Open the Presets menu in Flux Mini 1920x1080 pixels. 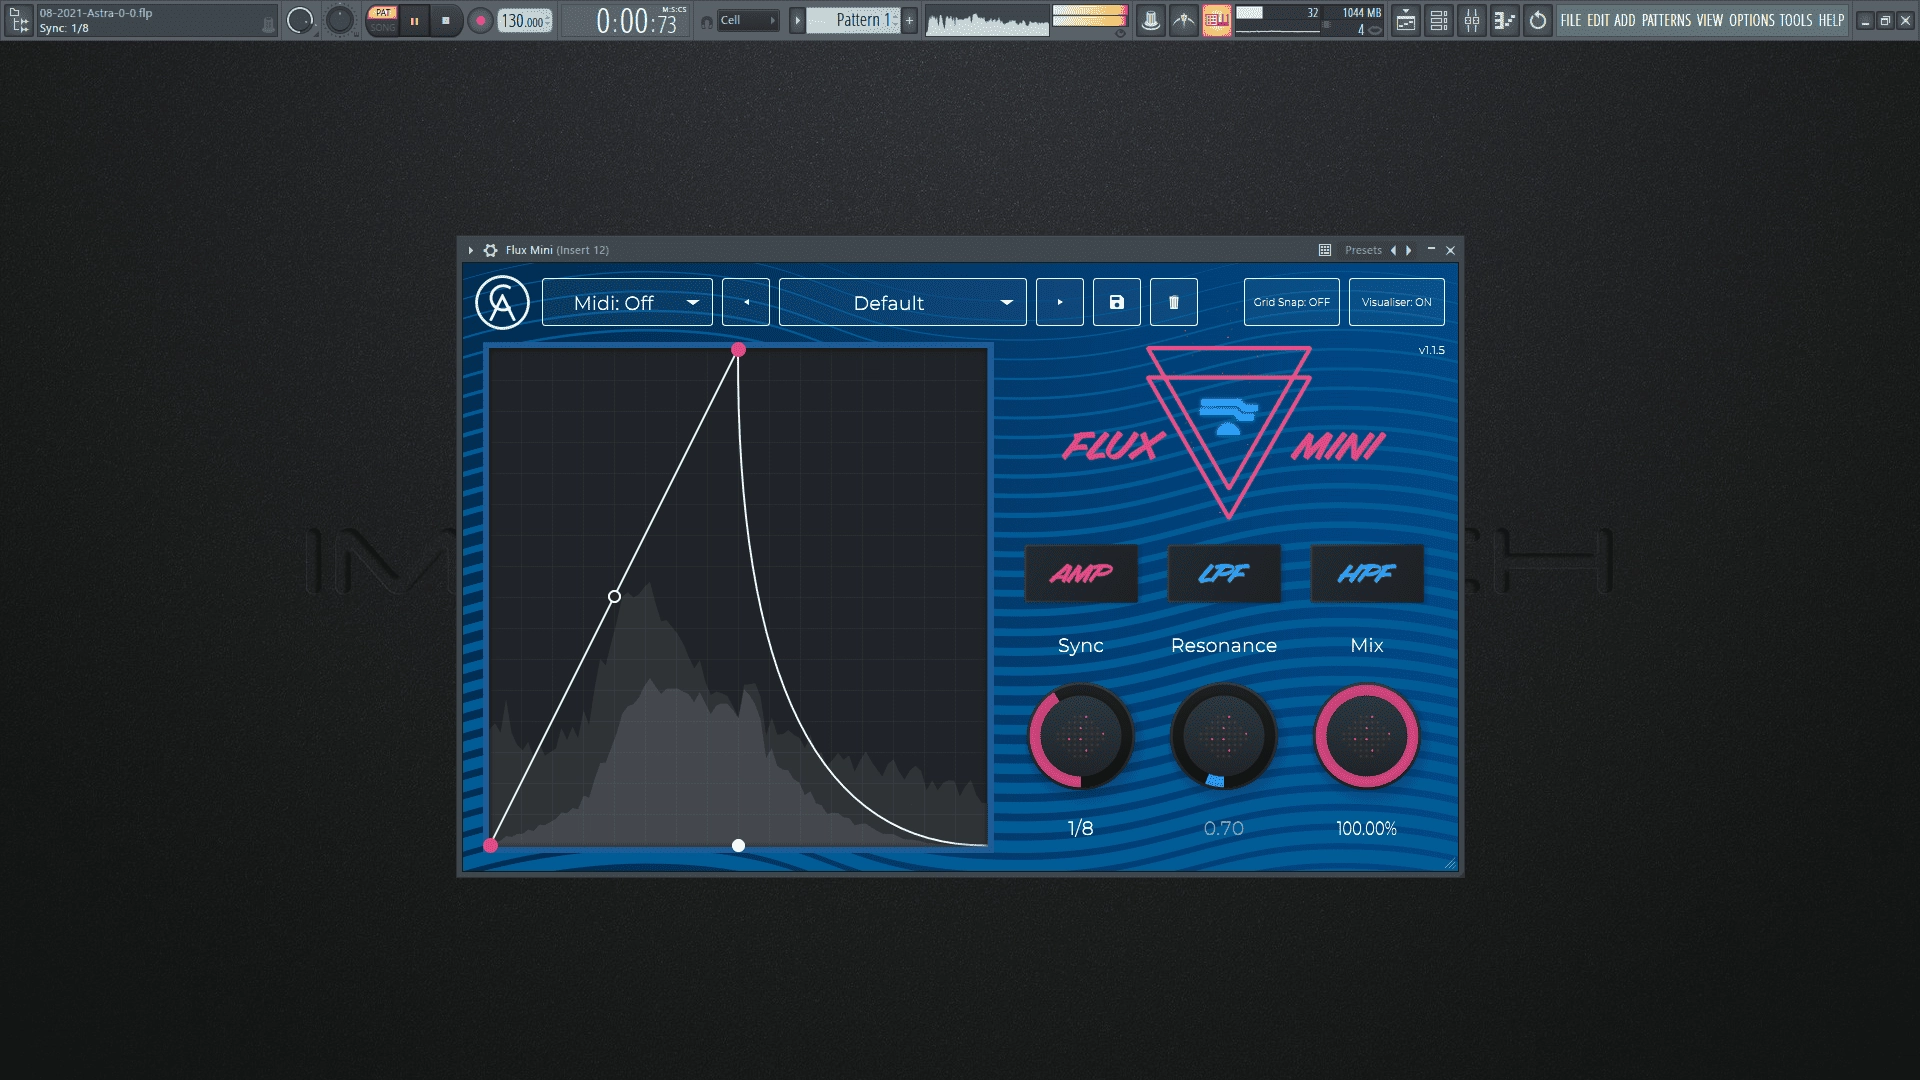coord(1363,250)
